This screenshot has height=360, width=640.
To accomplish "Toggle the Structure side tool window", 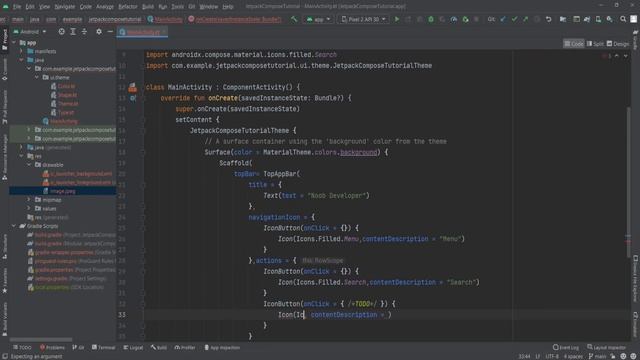I will [x=4, y=247].
